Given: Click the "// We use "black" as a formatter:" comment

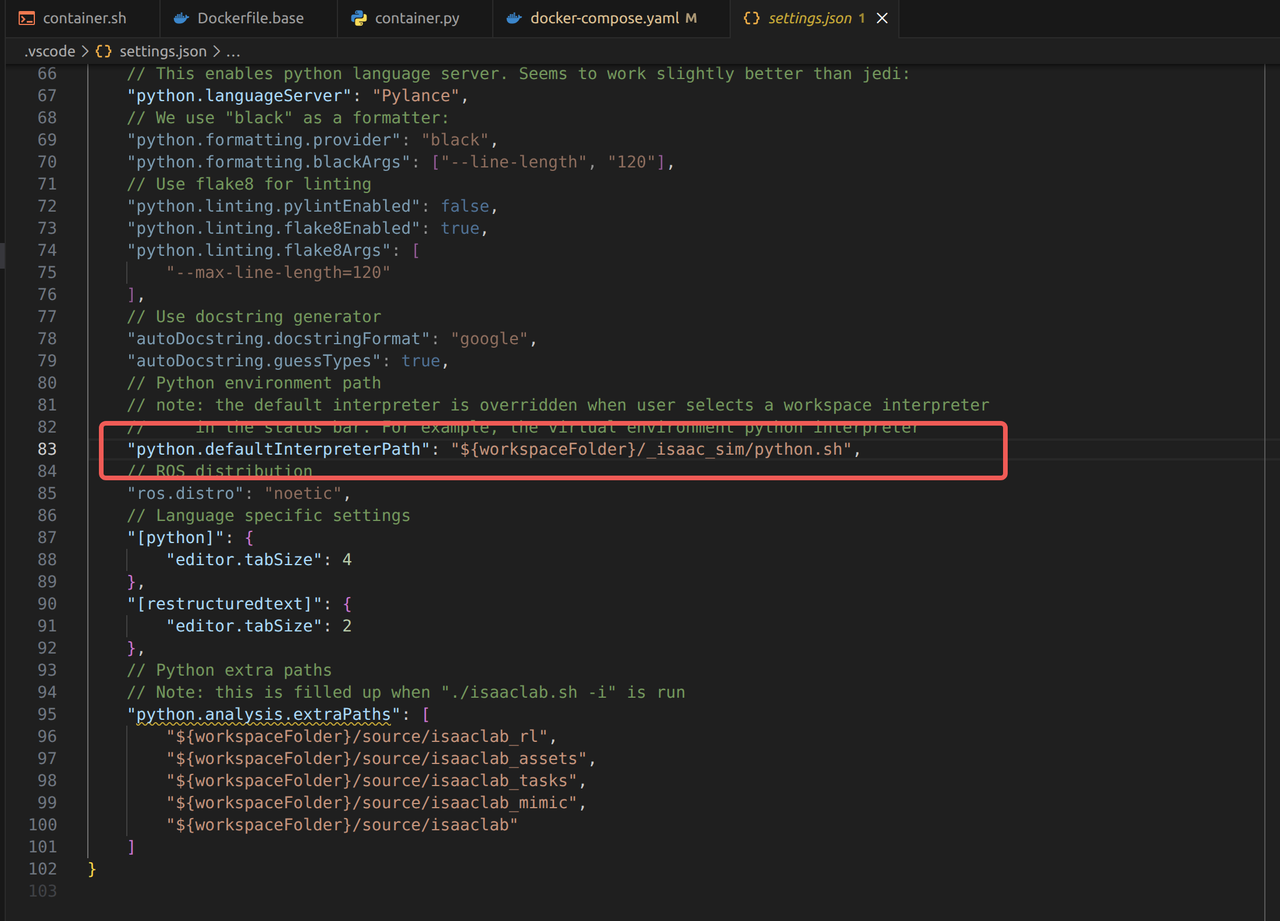Looking at the screenshot, I should (289, 118).
